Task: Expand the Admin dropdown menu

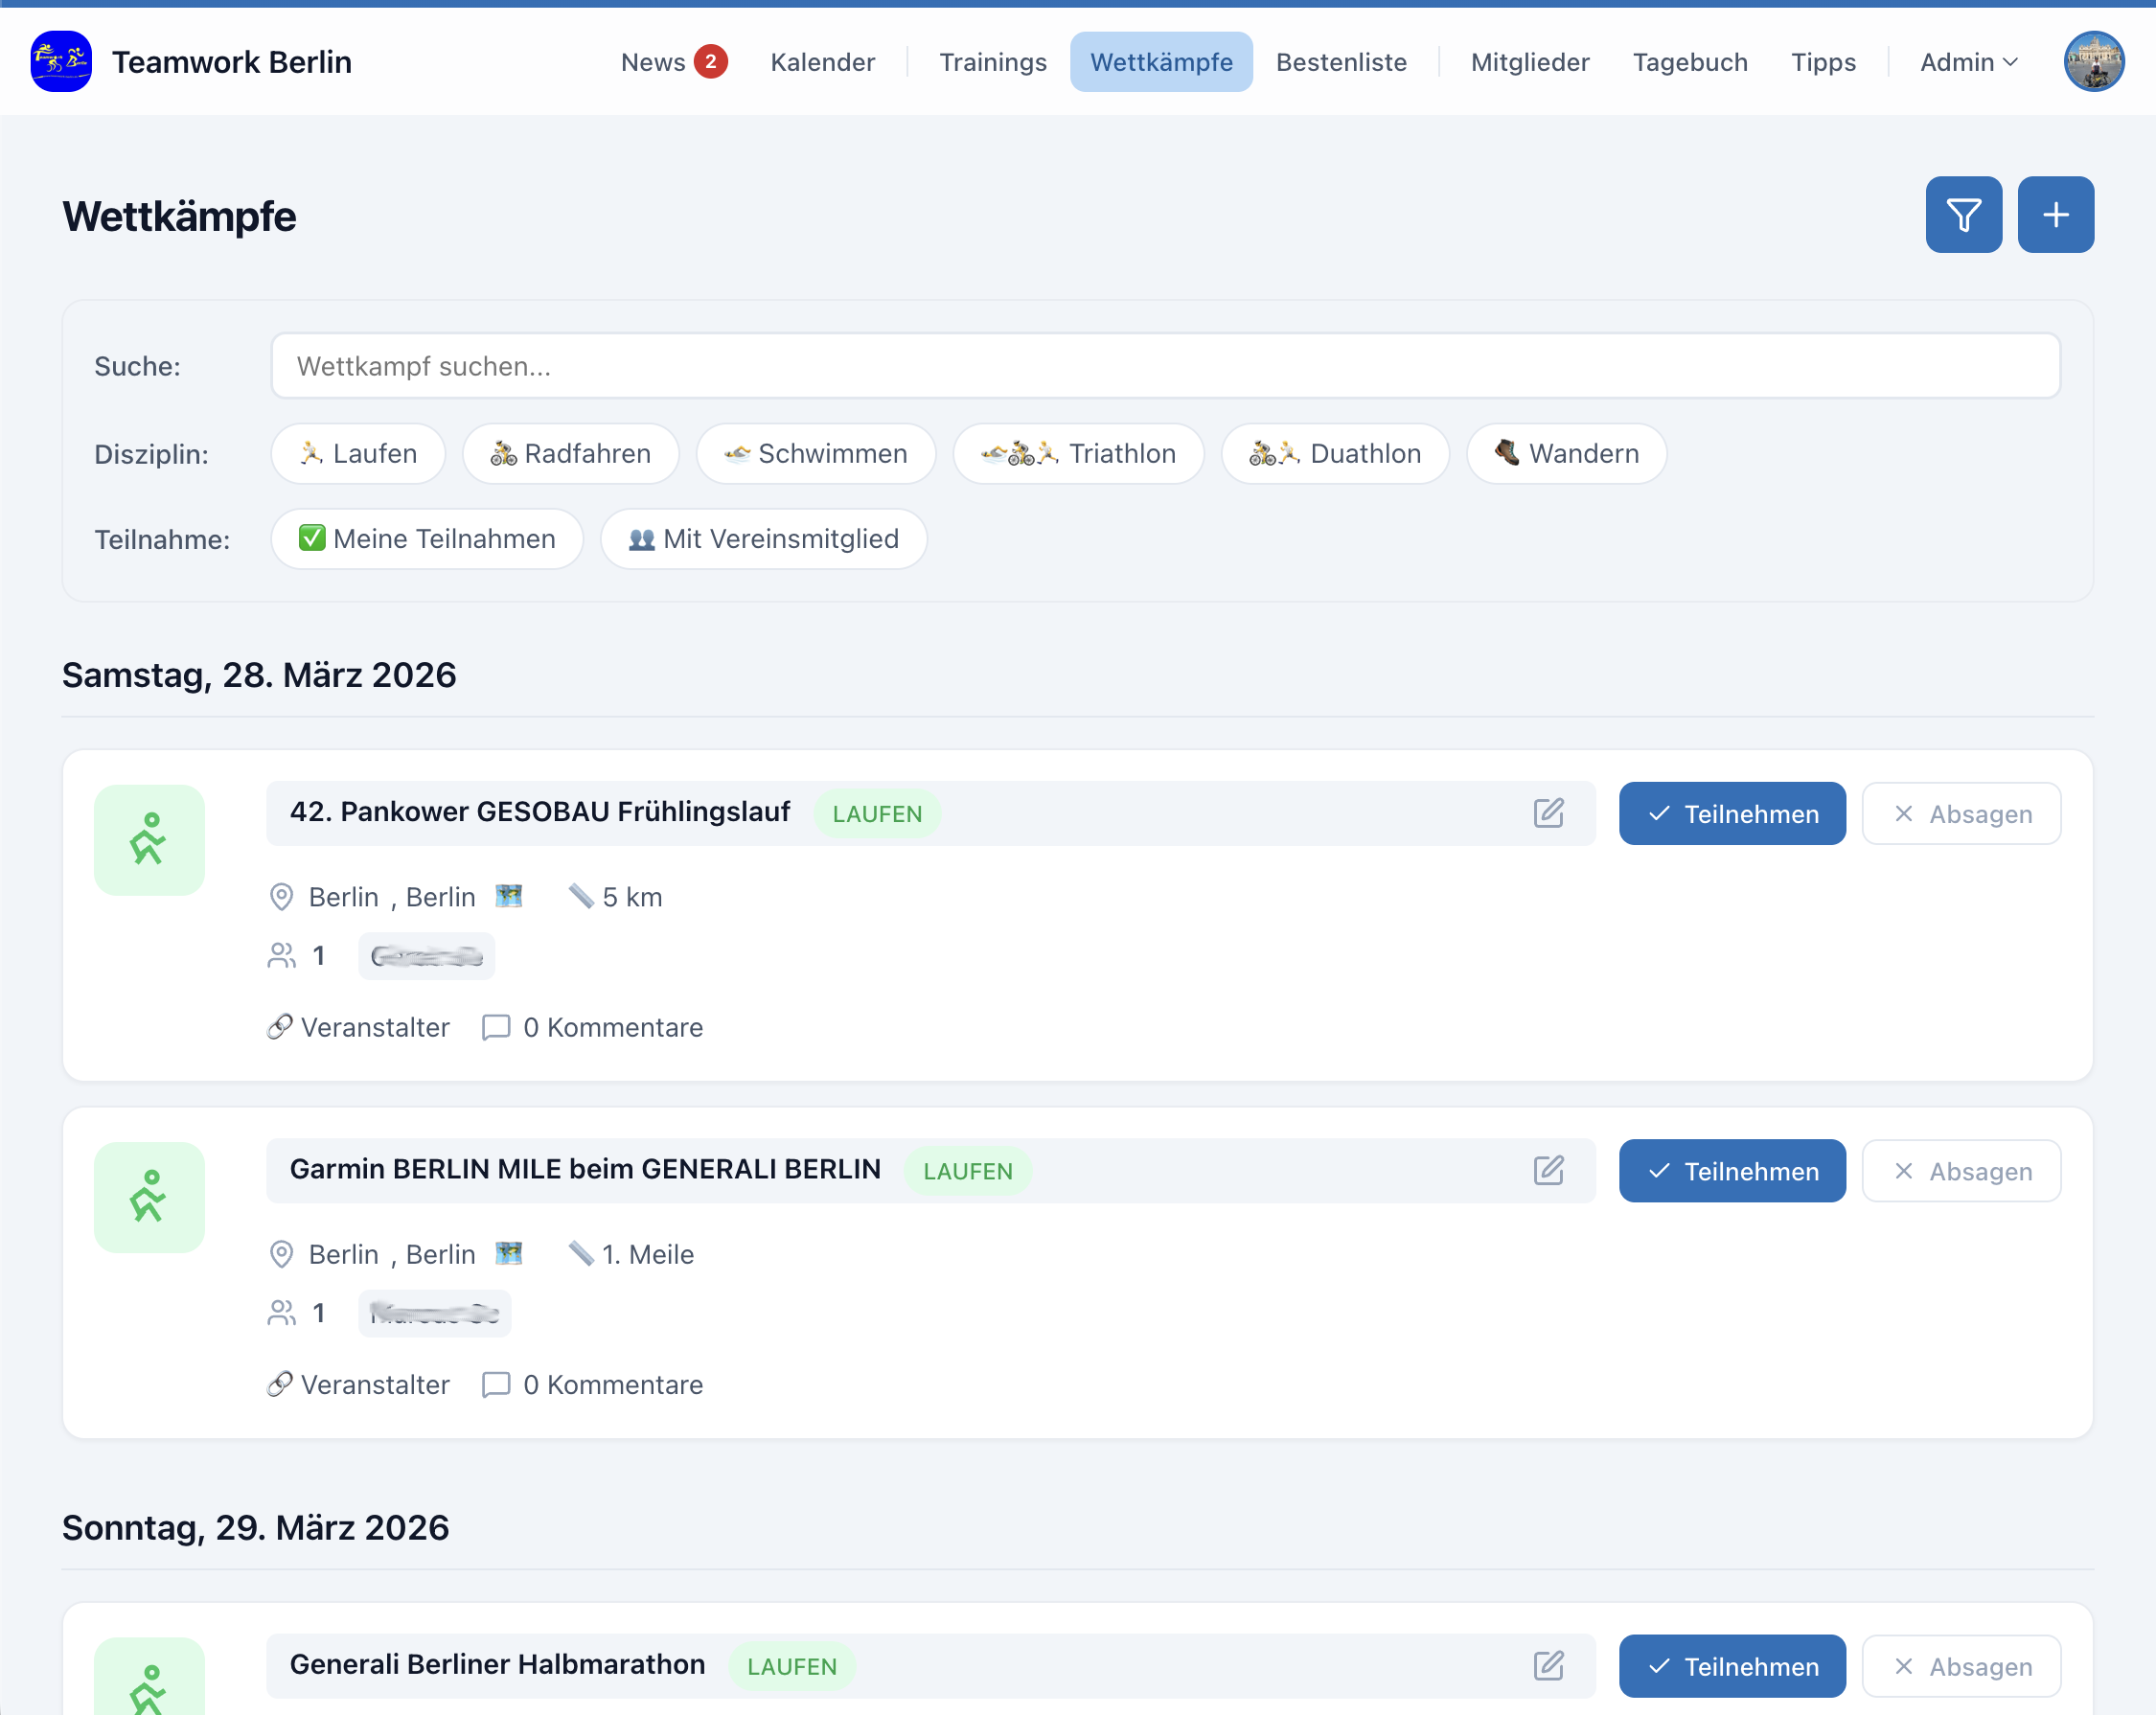Action: (1968, 62)
